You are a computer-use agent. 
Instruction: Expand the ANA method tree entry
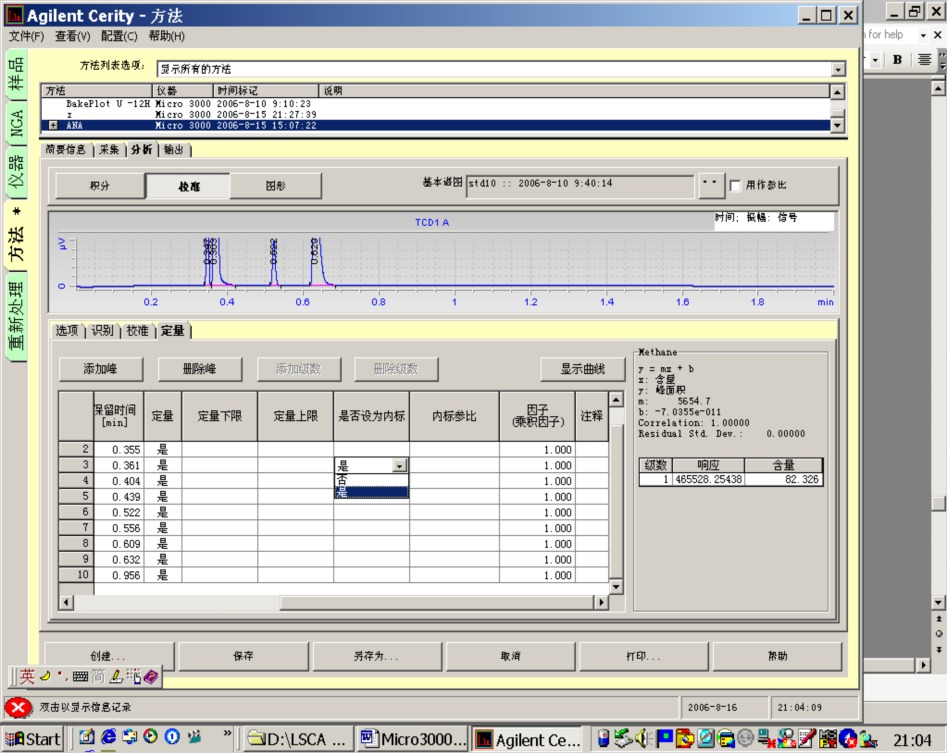tap(53, 126)
